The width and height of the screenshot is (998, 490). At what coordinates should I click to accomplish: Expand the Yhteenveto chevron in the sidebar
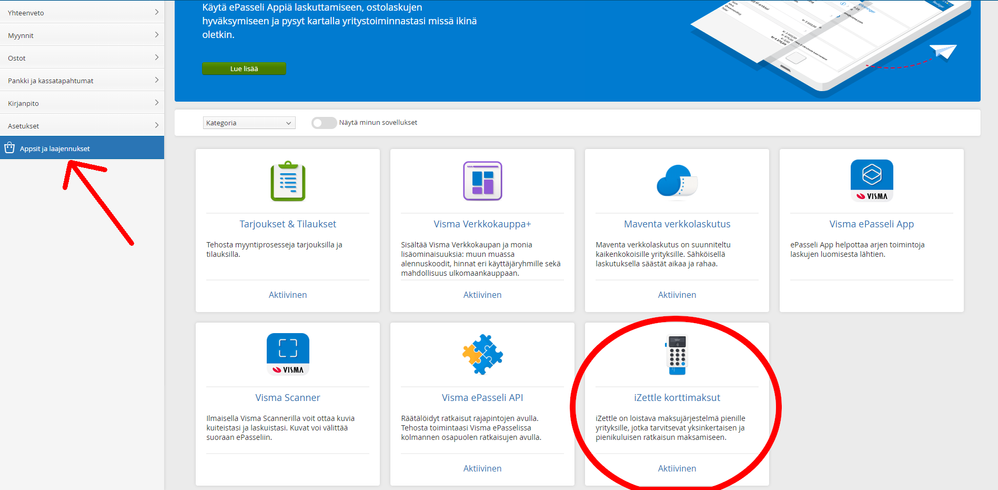(x=157, y=12)
